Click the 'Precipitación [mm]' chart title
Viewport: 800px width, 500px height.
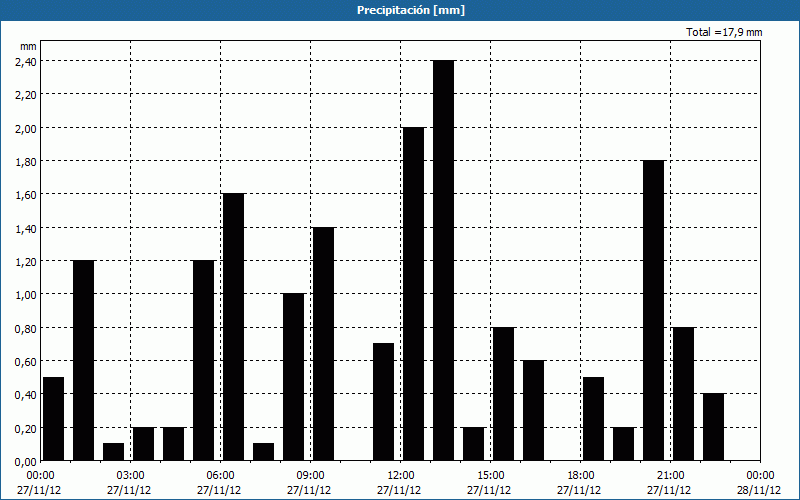tap(411, 10)
